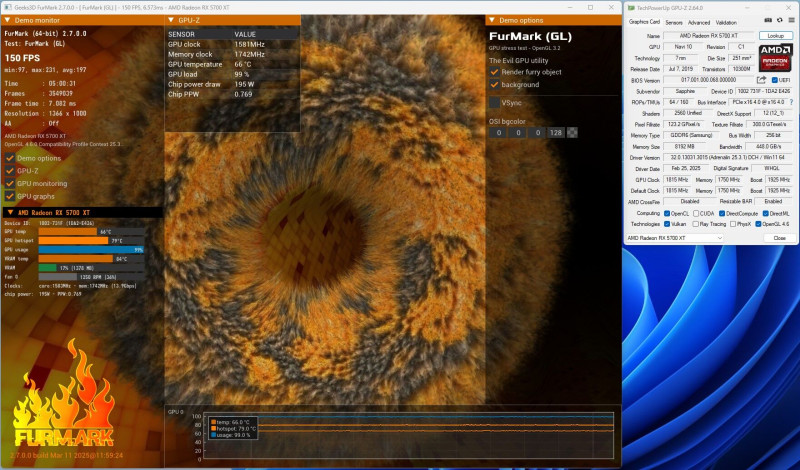
Task: Check the Ray Tracing checkbox
Action: (696, 224)
